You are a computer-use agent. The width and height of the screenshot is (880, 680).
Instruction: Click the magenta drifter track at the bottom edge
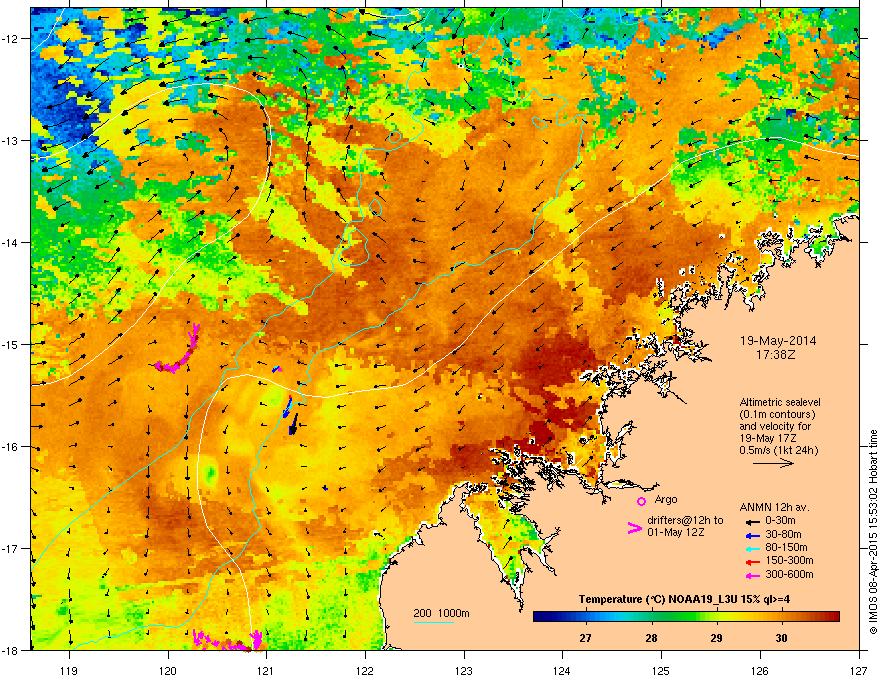[x=227, y=640]
